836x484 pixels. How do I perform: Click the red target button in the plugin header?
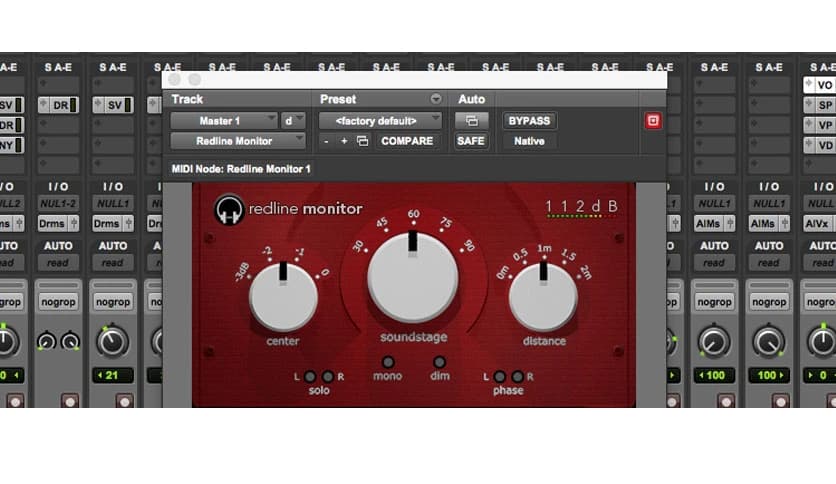point(653,121)
